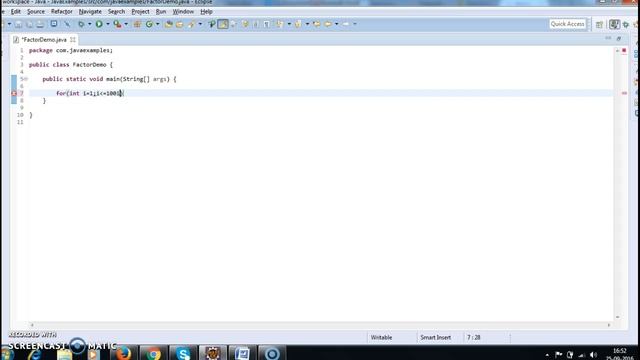Maximize the editor area
Screen dimensions: 640x360
click(619, 38)
